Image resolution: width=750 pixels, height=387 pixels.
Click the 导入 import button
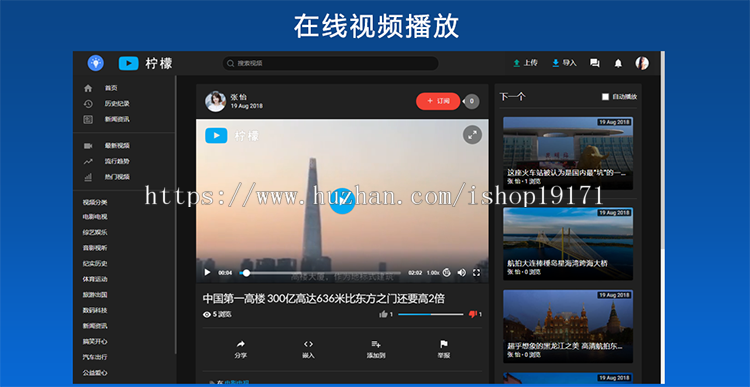point(564,63)
